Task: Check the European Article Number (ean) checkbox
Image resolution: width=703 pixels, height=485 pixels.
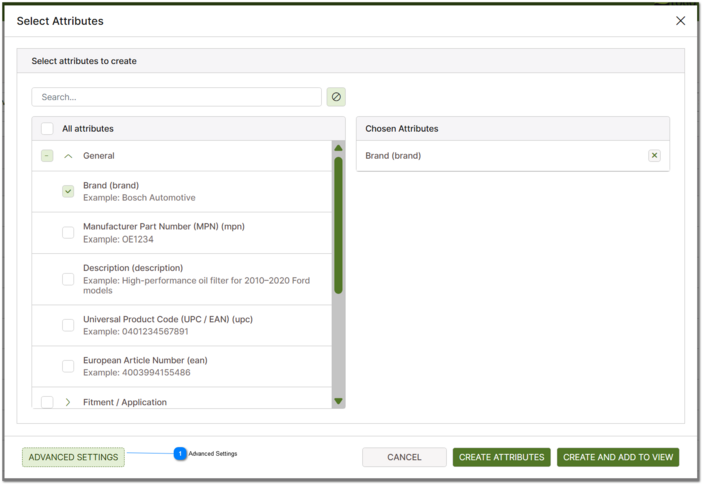Action: click(68, 366)
